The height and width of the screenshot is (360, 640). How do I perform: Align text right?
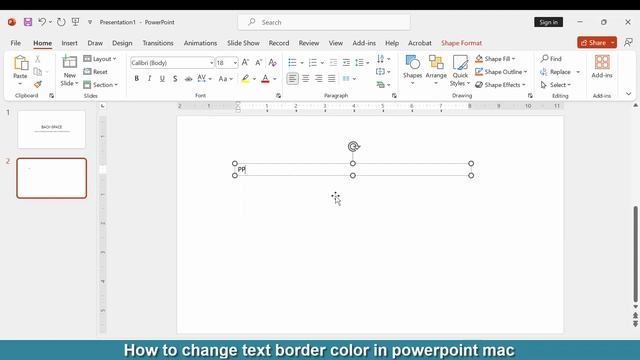pyautogui.click(x=318, y=78)
